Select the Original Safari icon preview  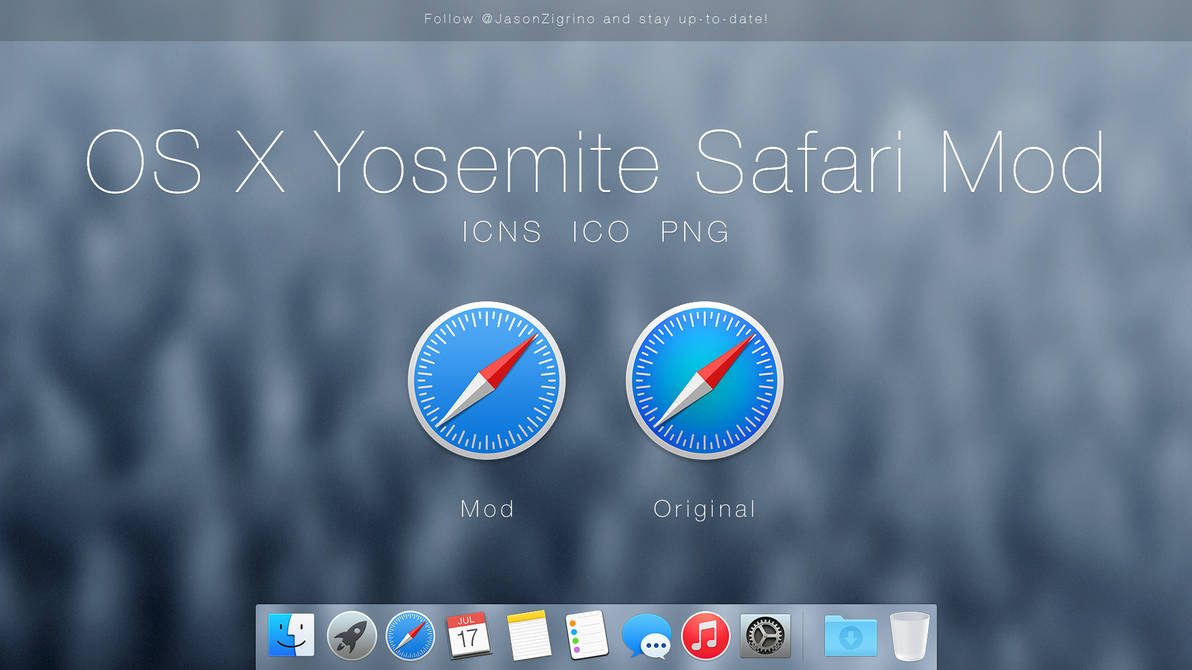tap(705, 381)
